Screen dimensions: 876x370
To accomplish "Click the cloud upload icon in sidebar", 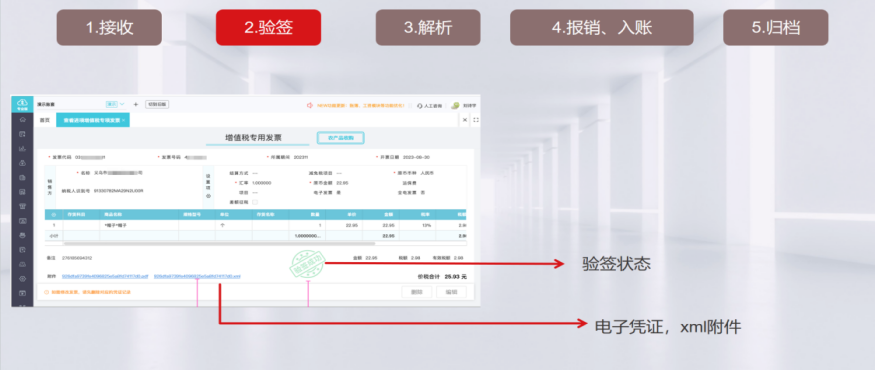I will coord(22,163).
